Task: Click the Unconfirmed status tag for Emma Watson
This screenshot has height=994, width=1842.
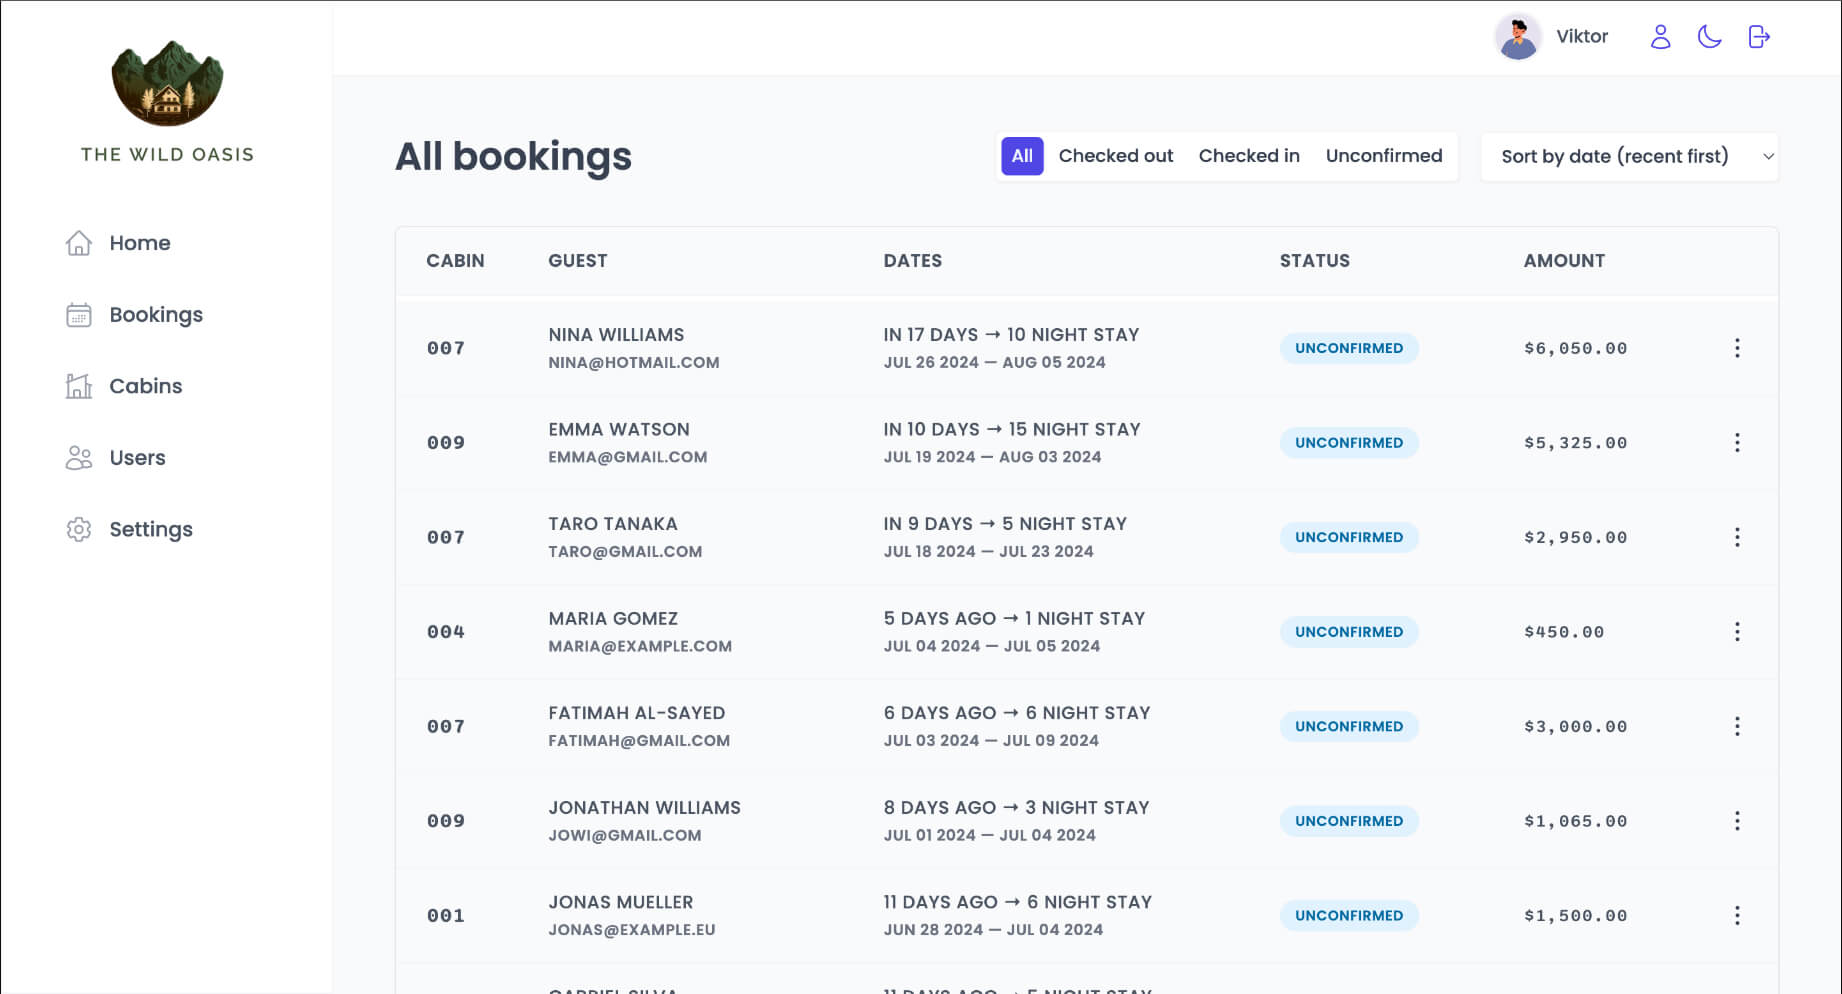Action: [1349, 443]
